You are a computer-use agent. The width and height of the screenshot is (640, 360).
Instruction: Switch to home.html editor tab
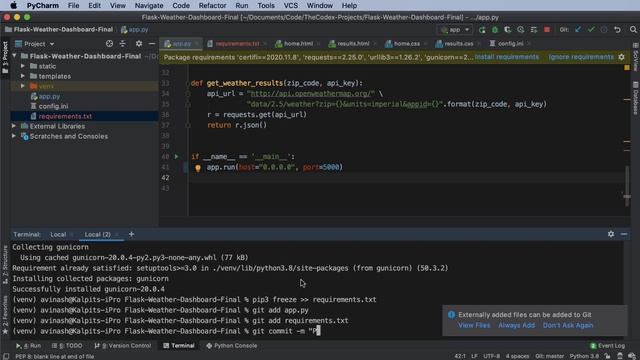click(x=298, y=44)
